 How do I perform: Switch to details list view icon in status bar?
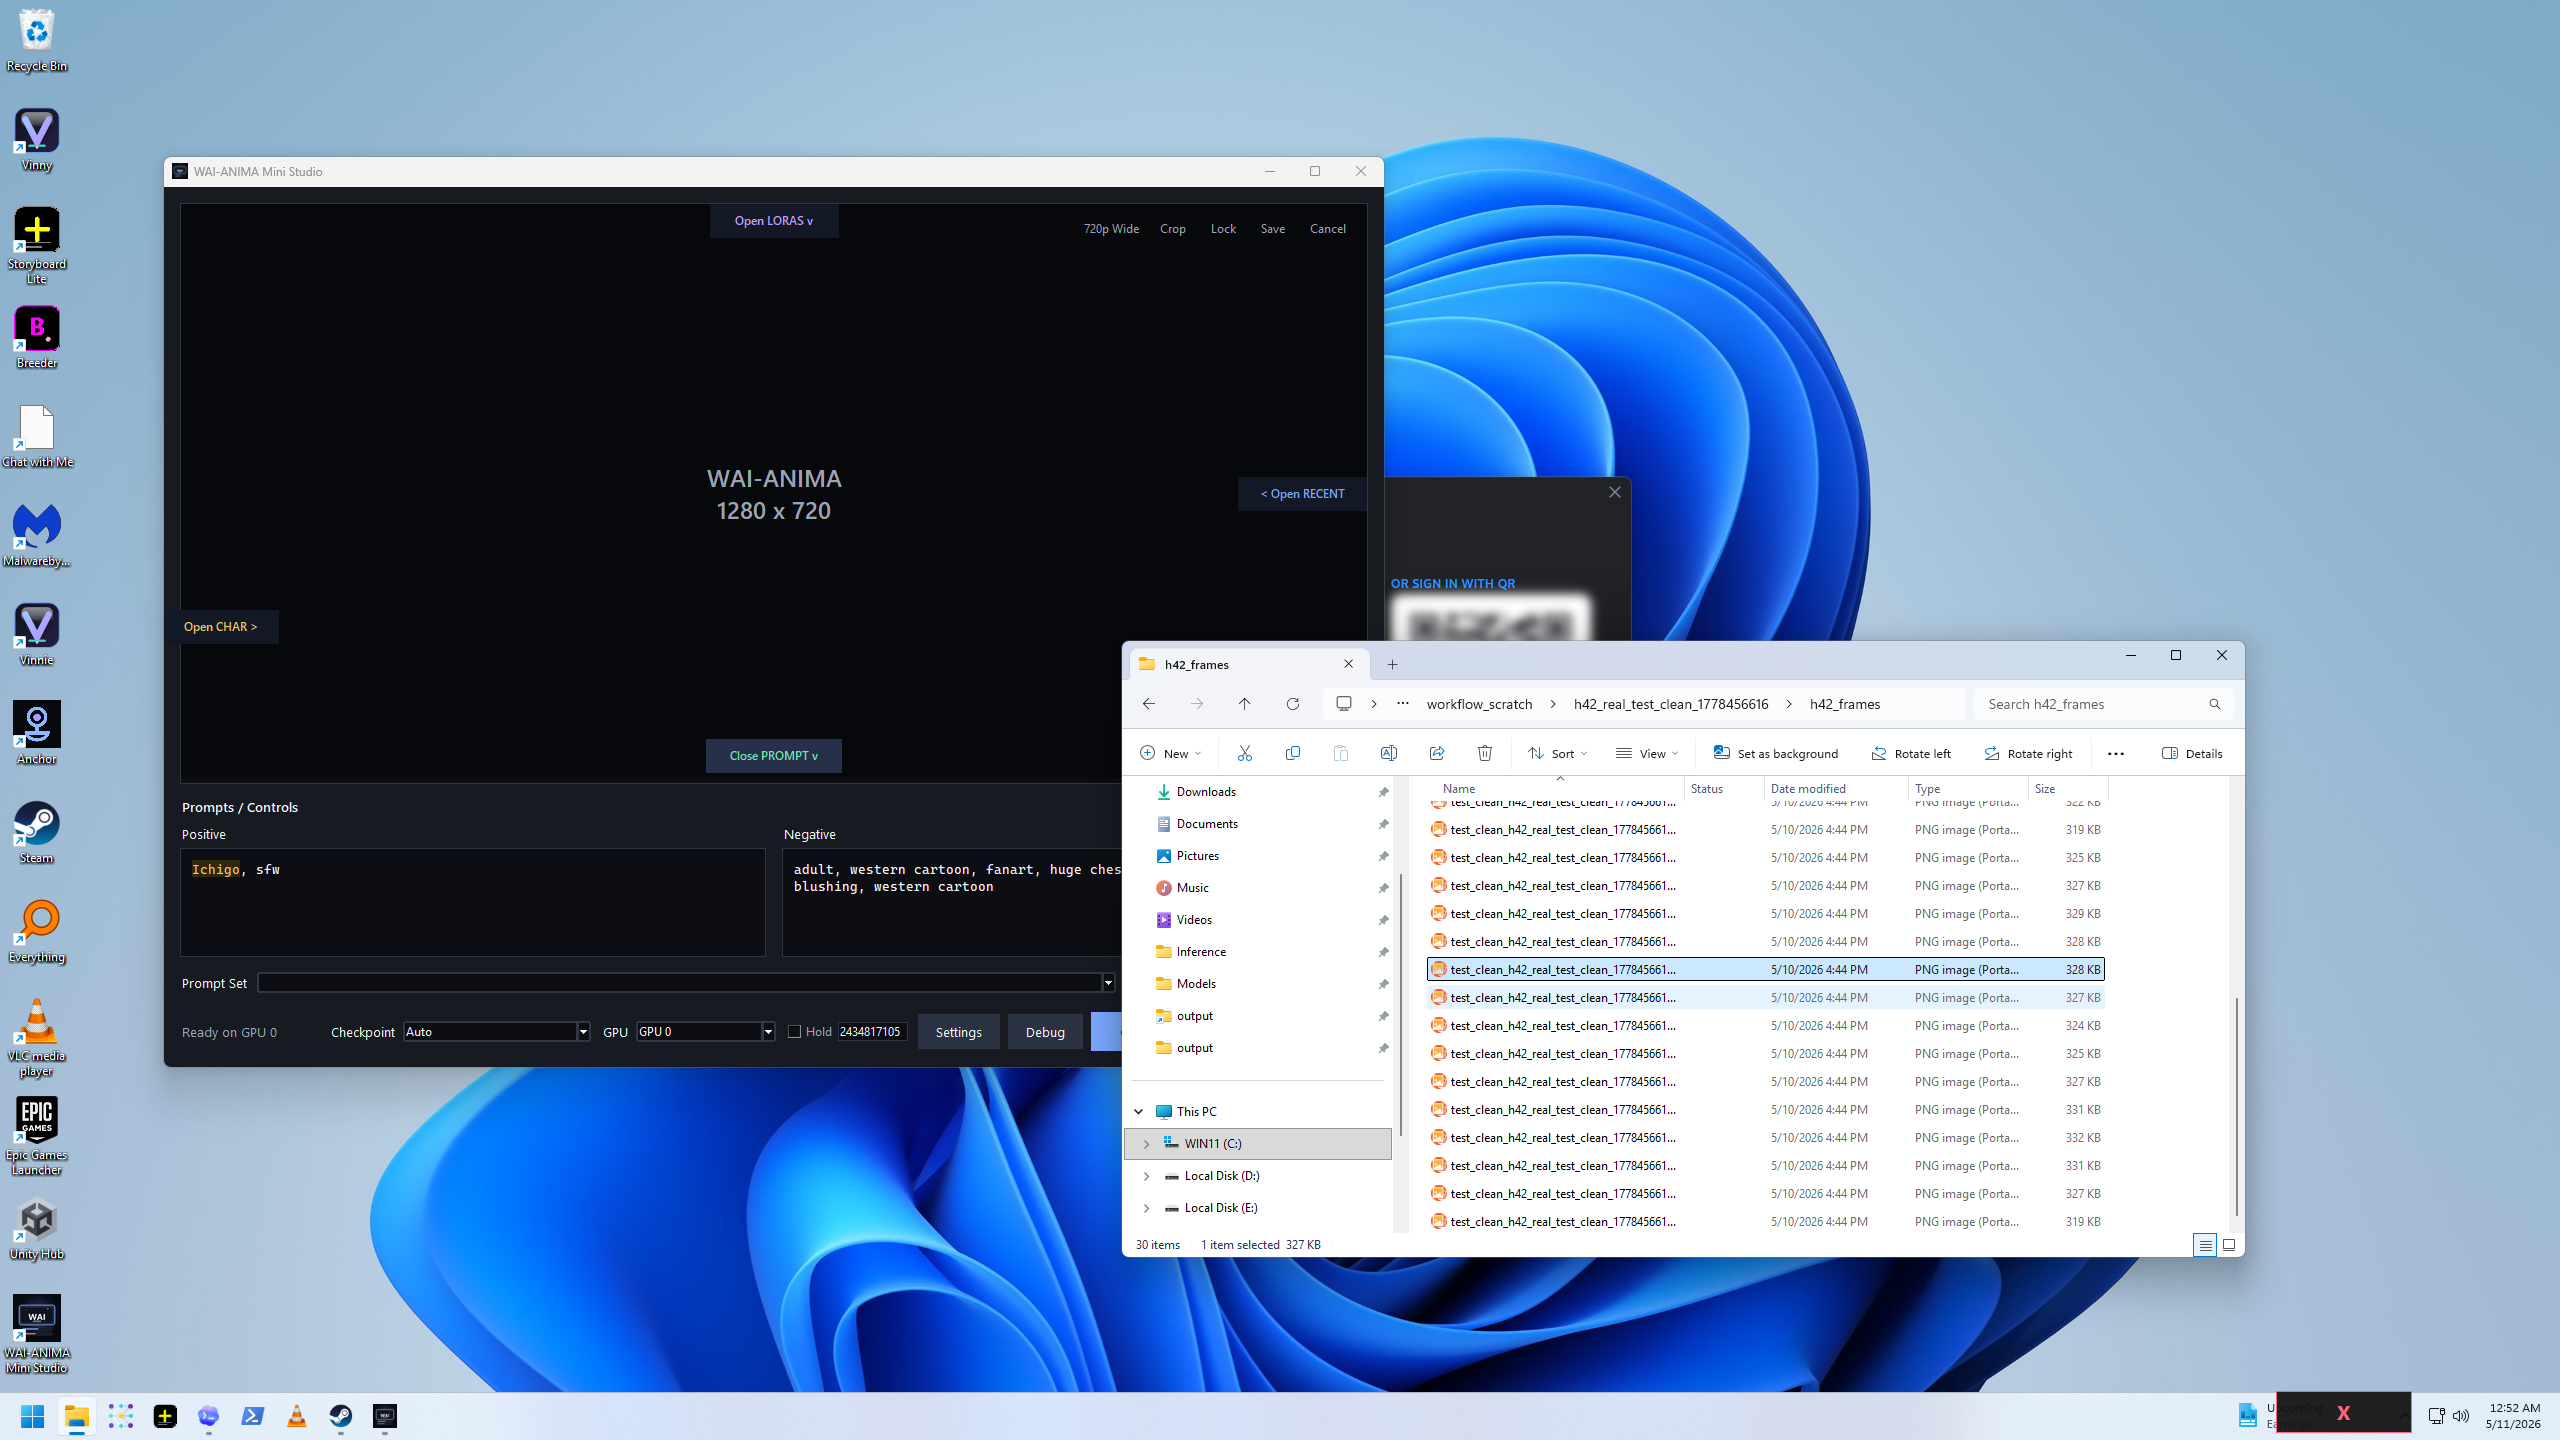pos(2204,1245)
